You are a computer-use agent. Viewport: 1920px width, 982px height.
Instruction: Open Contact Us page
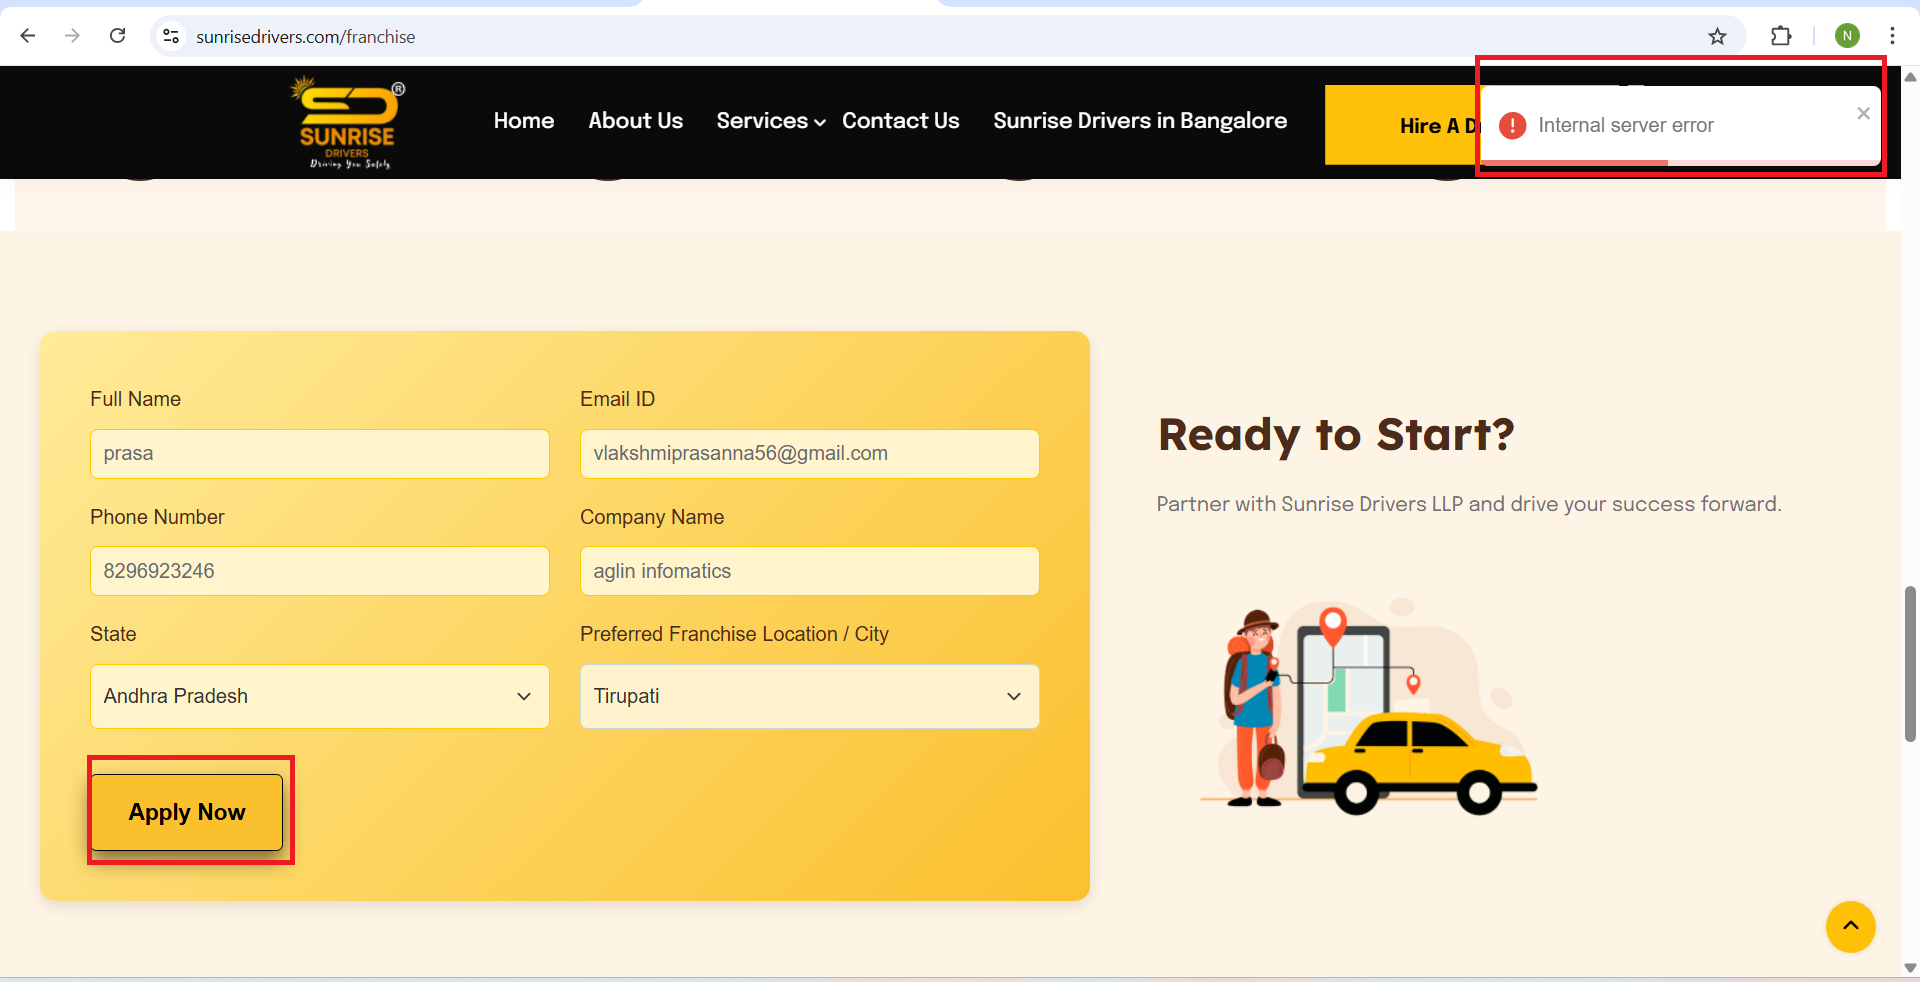[900, 121]
